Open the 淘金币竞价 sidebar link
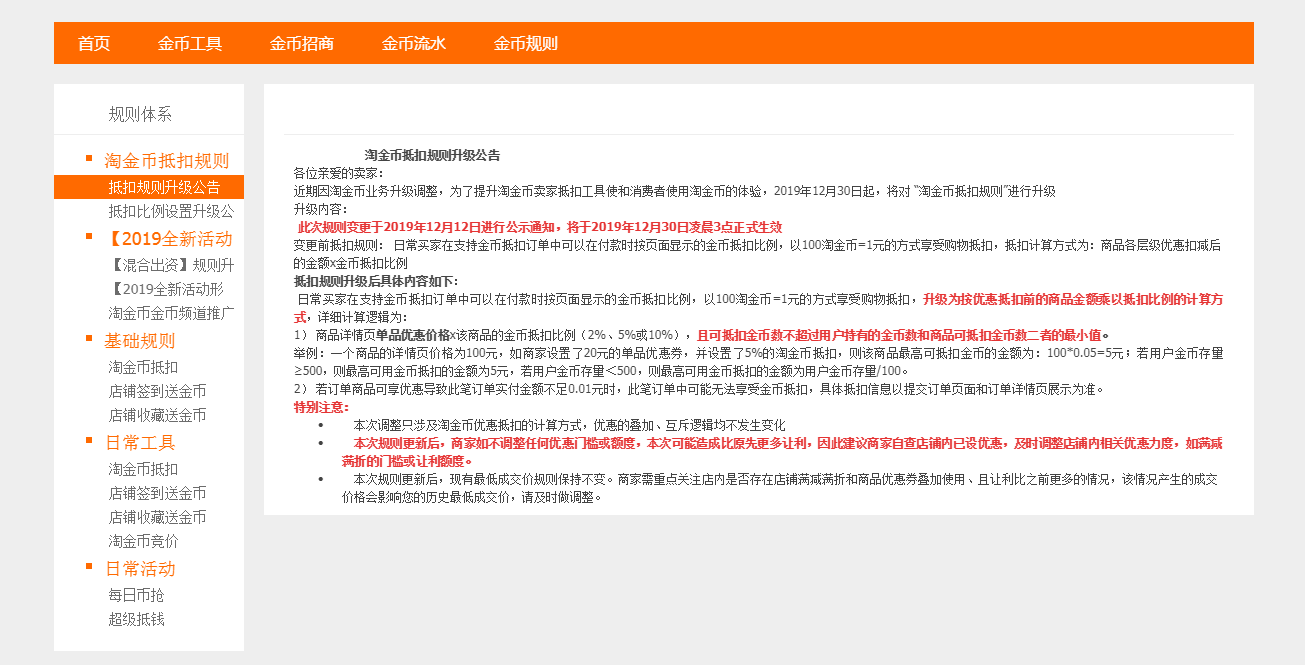1305x665 pixels. [143, 541]
